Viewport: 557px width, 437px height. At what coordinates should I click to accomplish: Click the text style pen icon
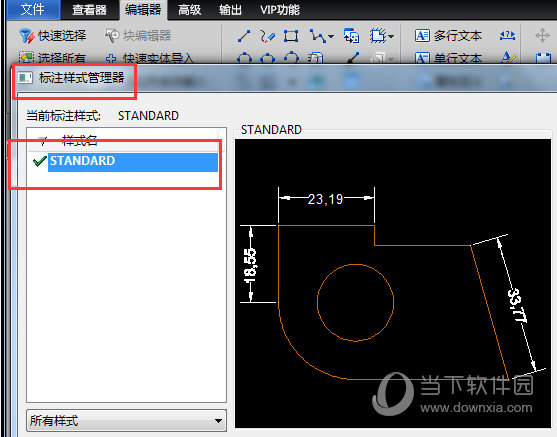[508, 58]
